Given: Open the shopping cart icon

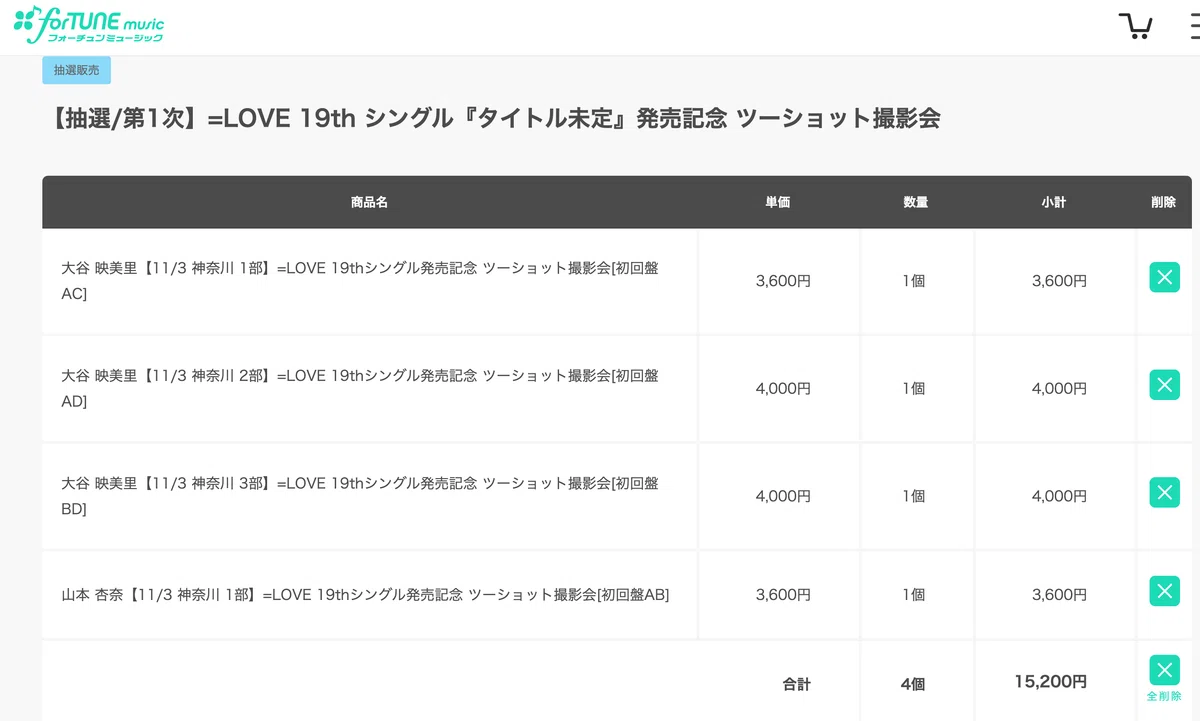Looking at the screenshot, I should pos(1135,26).
